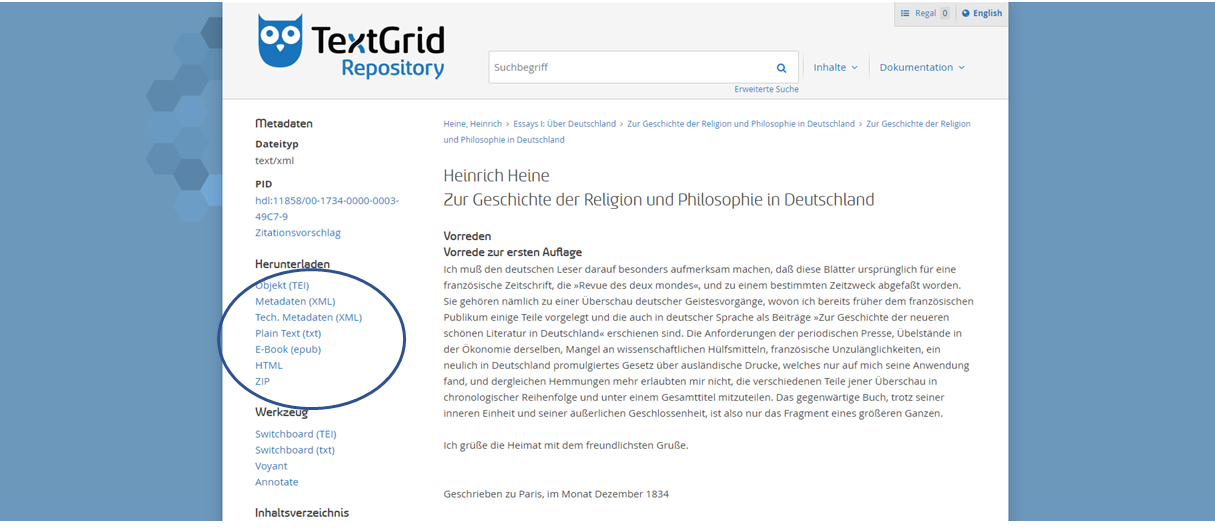Download the E-Book (epub) version
The width and height of the screenshot is (1215, 529).
[x=288, y=350]
